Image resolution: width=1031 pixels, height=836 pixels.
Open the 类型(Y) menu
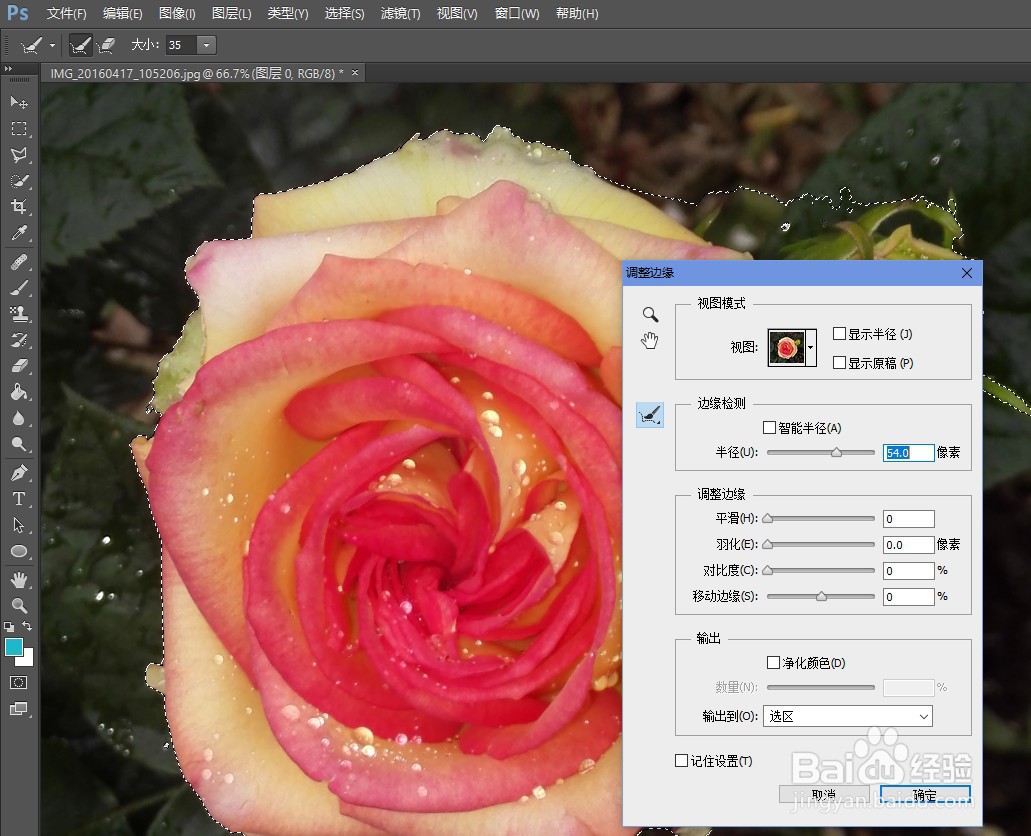(287, 13)
